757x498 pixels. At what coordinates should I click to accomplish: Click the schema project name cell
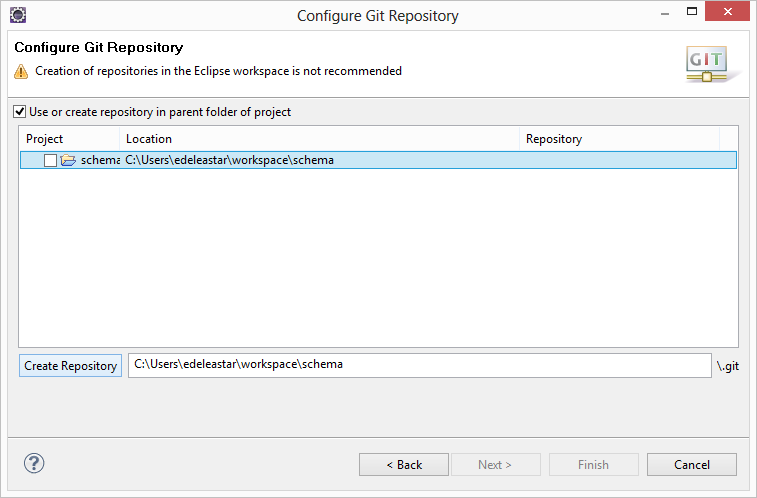[100, 160]
